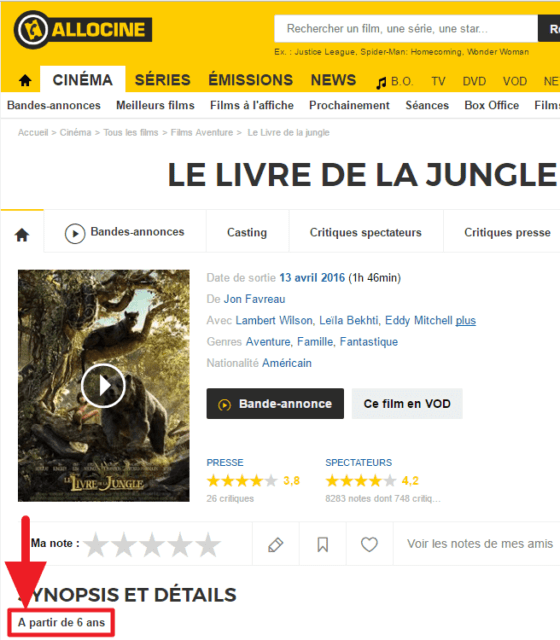Play the trailer from the poster overlay

tap(103, 385)
